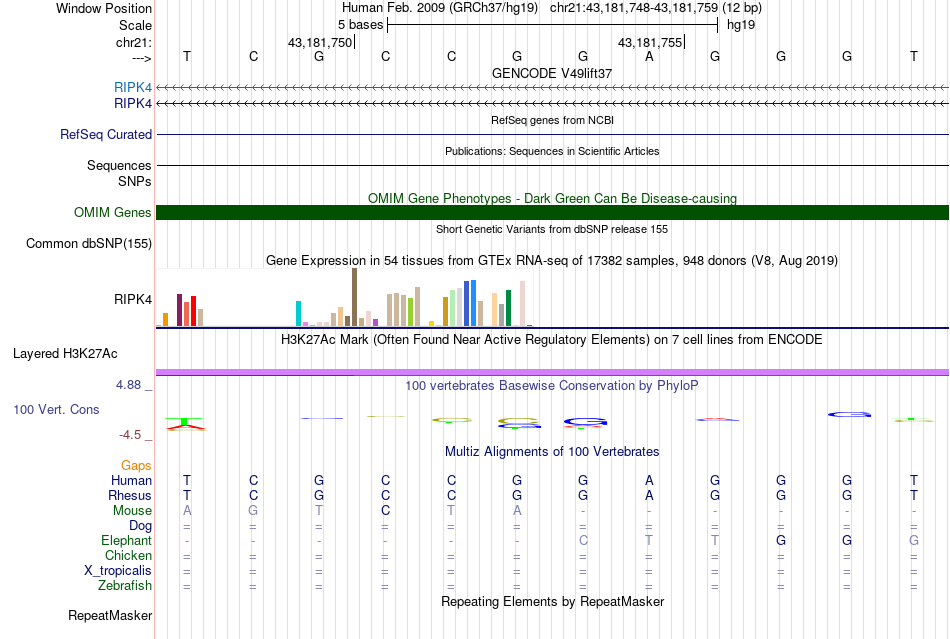Click the "C" base in the Mouse row
The image size is (950, 639).
(385, 511)
